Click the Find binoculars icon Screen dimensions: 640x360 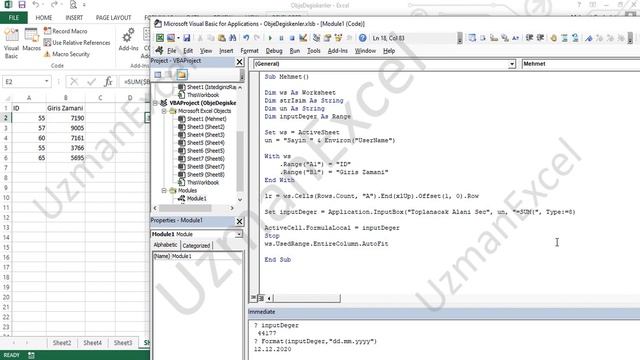tap(233, 38)
